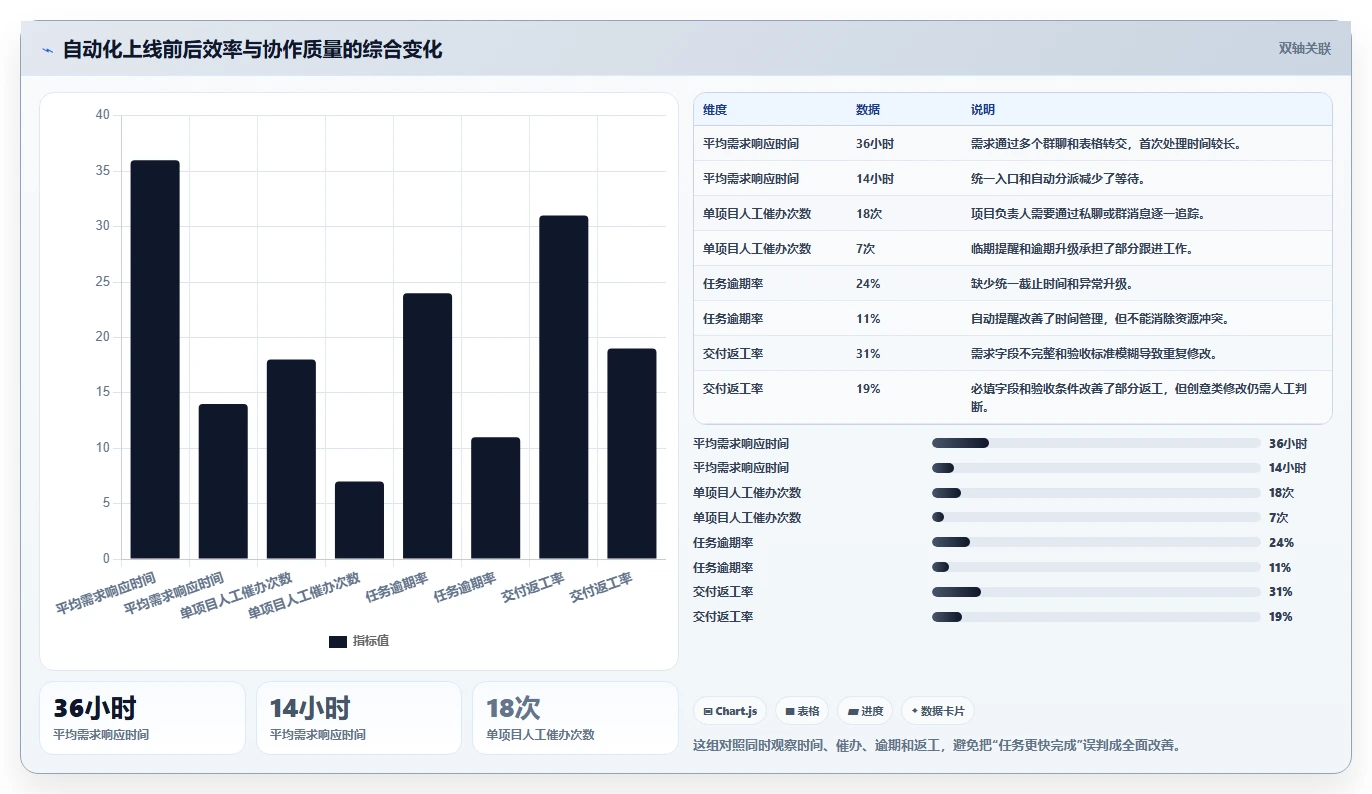Screen dimensions: 1372x794
Task: Click the description starting 需求字段不完整
Action: tap(1094, 354)
